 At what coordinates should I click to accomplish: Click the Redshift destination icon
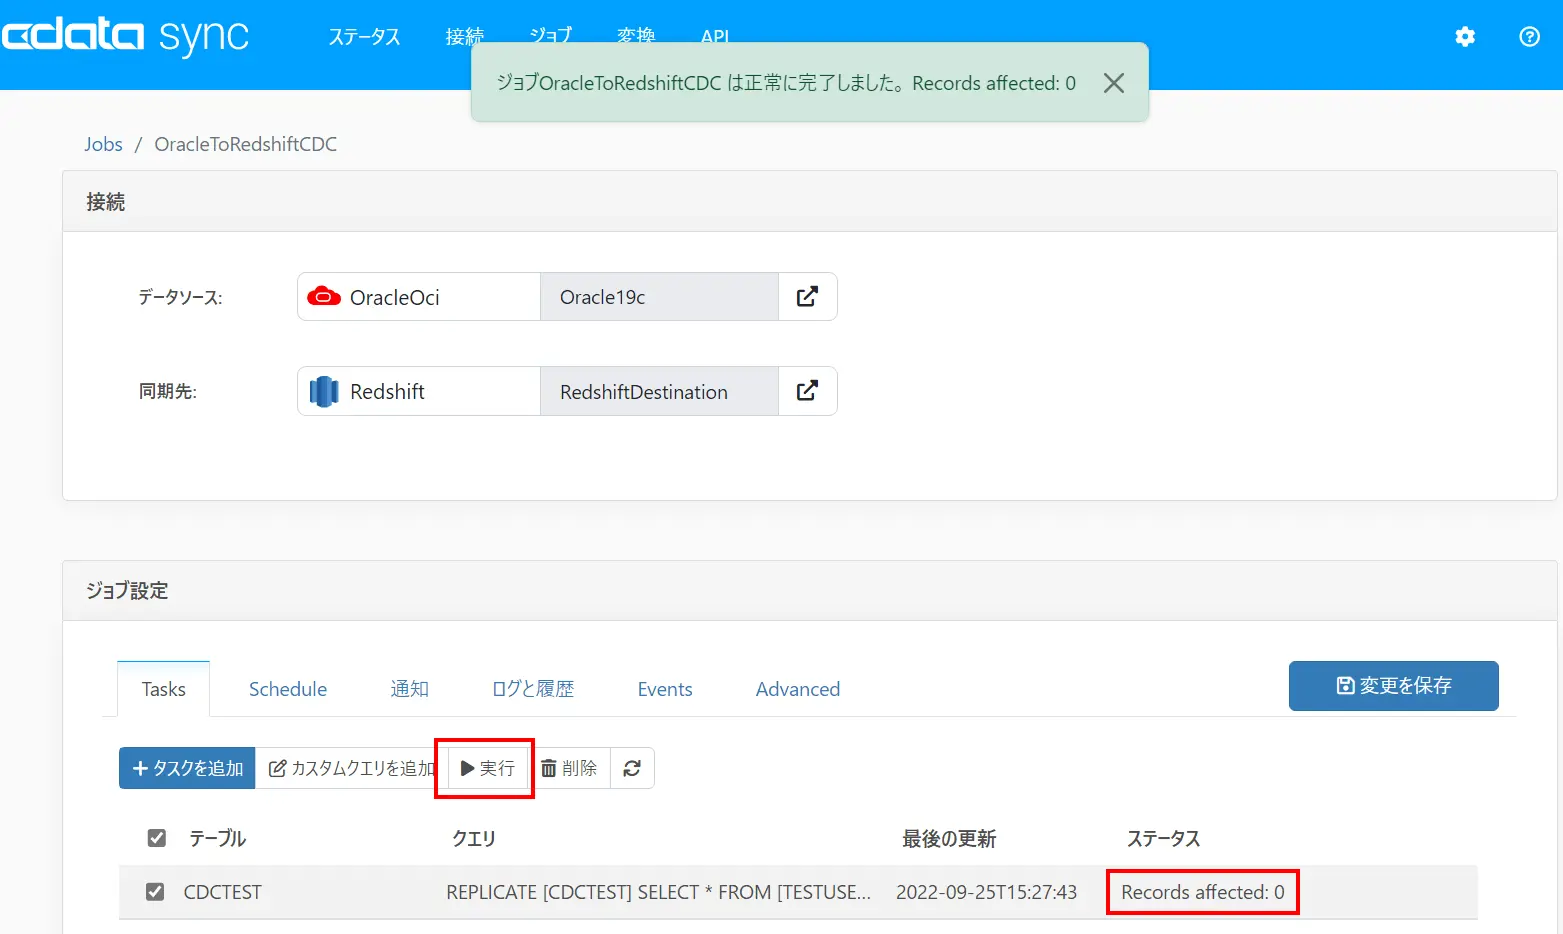[324, 392]
